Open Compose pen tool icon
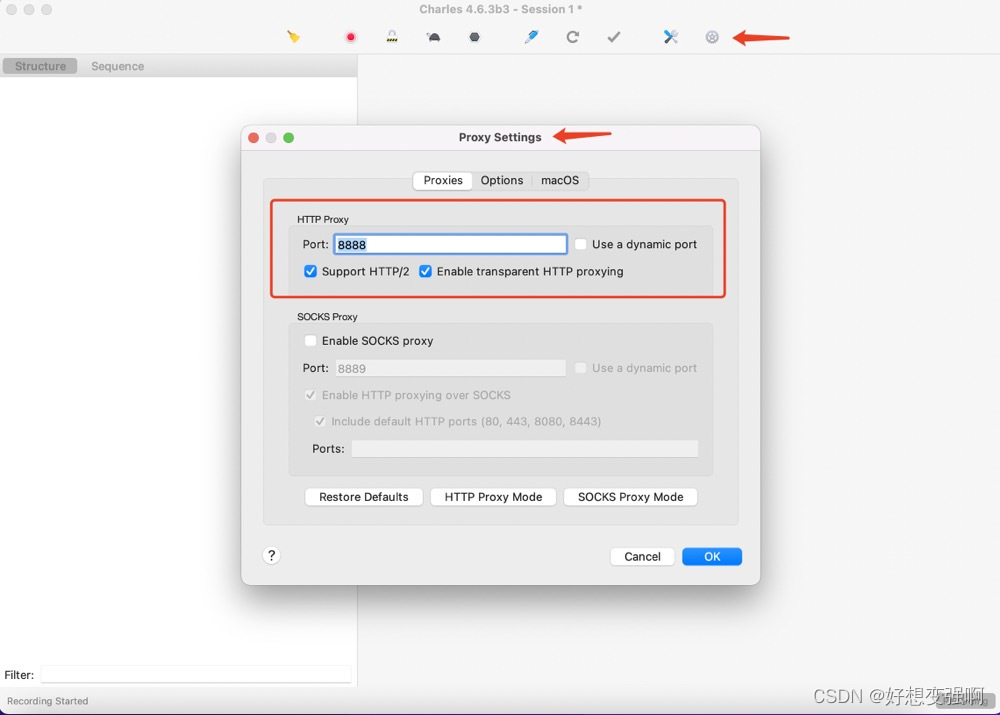1000x715 pixels. coord(531,37)
